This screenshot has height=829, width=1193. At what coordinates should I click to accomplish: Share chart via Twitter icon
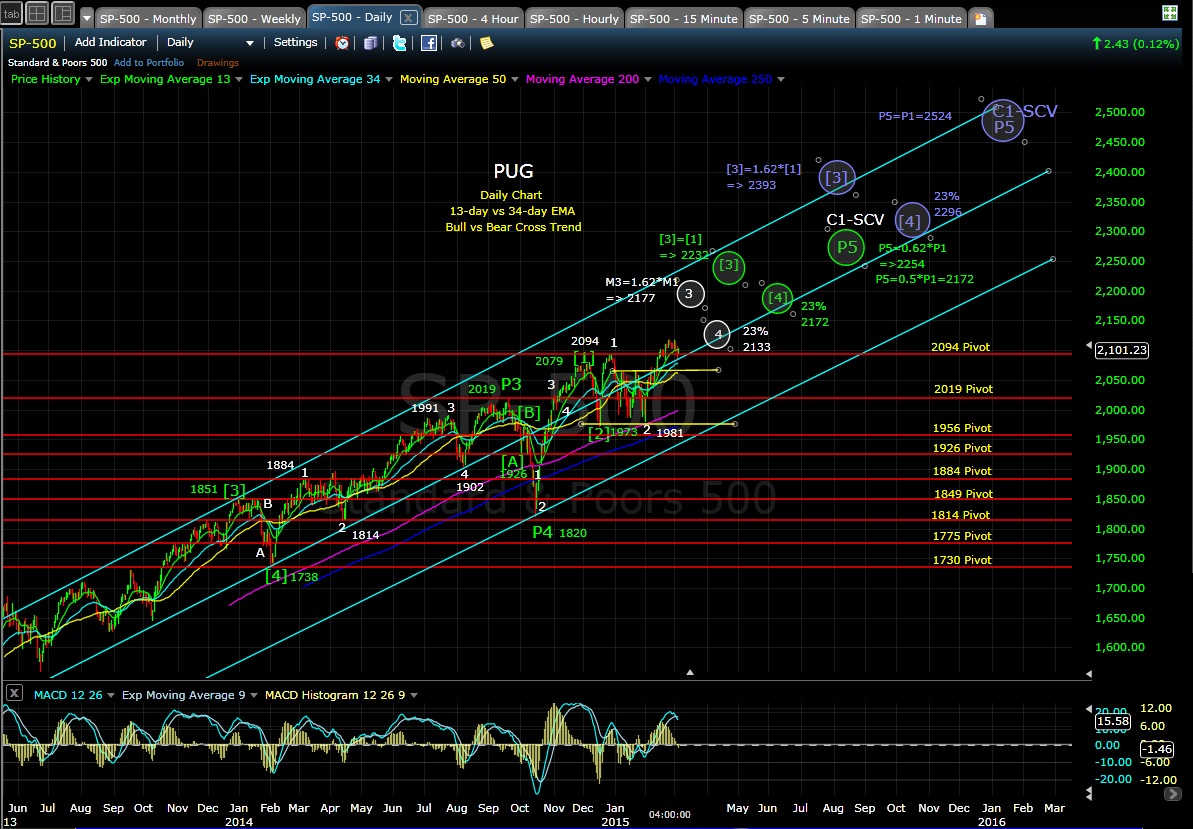(399, 43)
